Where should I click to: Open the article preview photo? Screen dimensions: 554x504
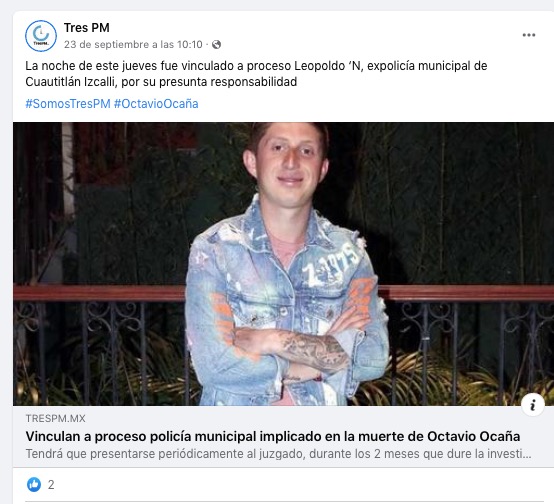click(283, 264)
